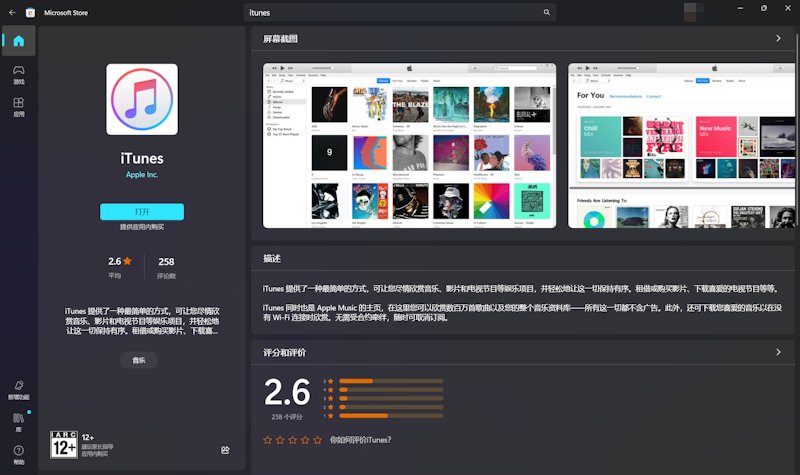Click the Microsoft Store logo icon
Viewport: 800px width, 475px height.
pyautogui.click(x=31, y=13)
